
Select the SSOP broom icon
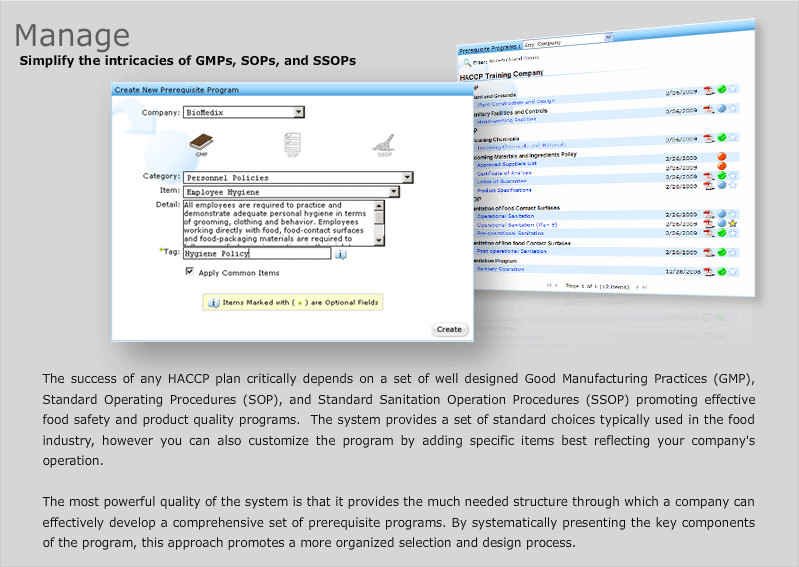(384, 143)
